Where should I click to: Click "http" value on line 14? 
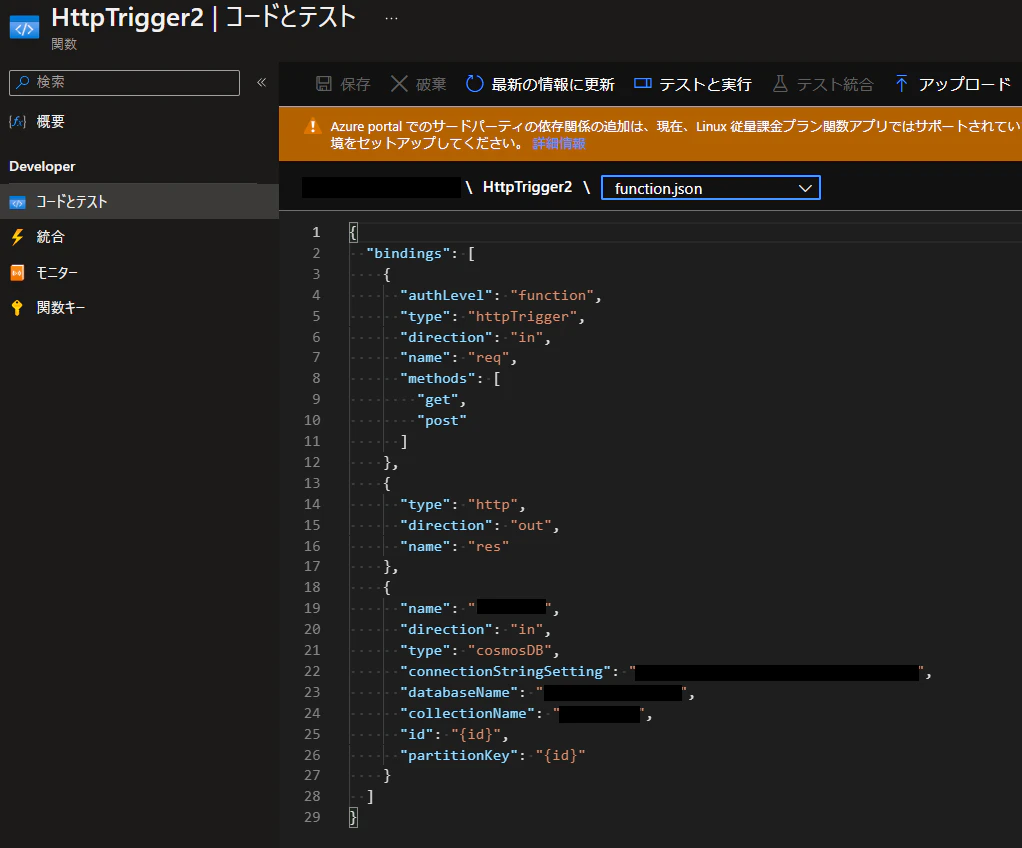click(493, 504)
